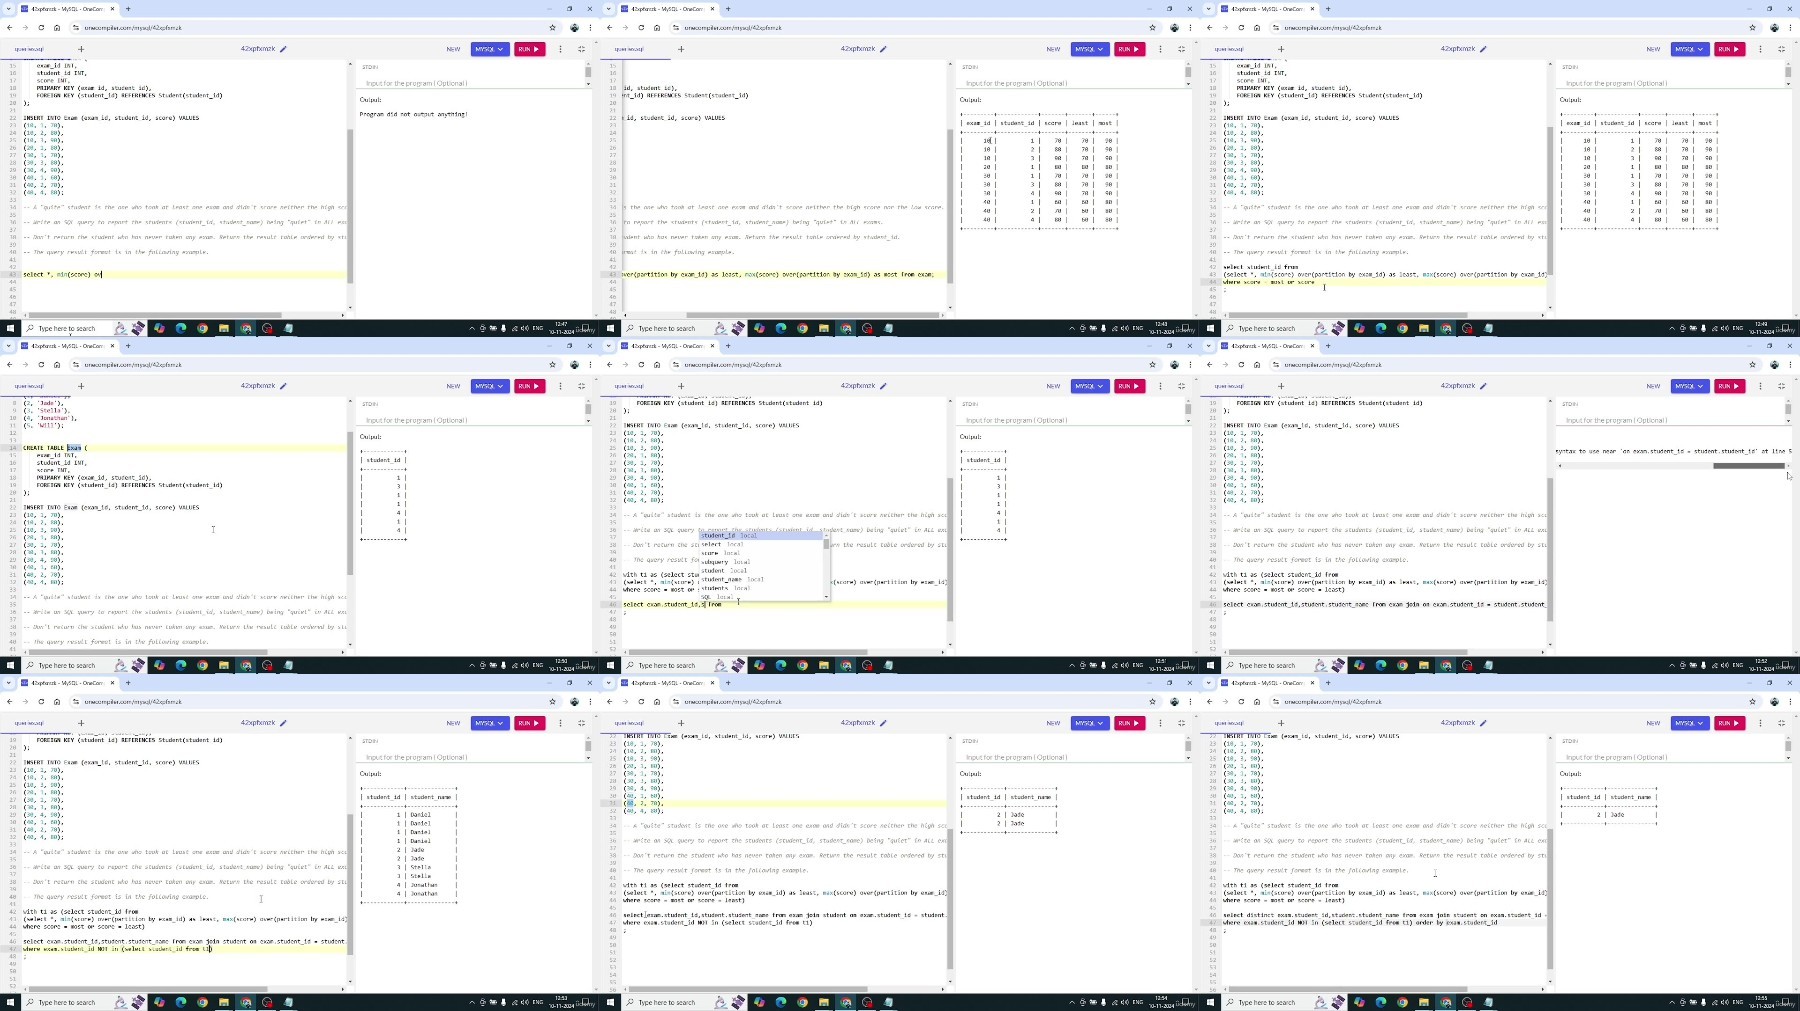Click the volume icon in the top-right taskbar tray
The image size is (1800, 1011).
coord(1725,328)
